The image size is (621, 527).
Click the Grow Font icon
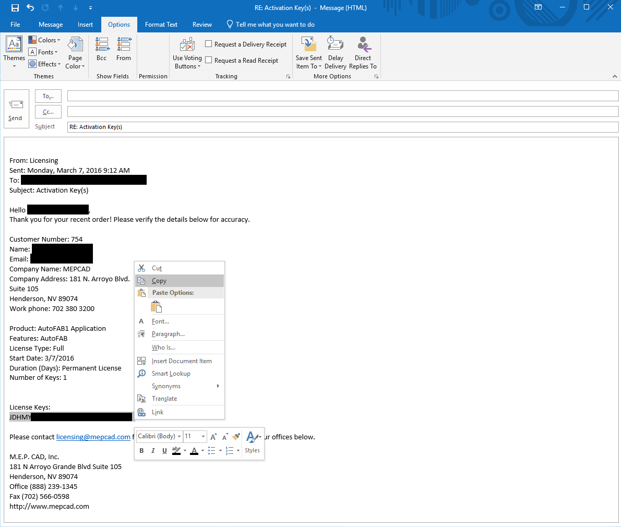[x=213, y=437]
